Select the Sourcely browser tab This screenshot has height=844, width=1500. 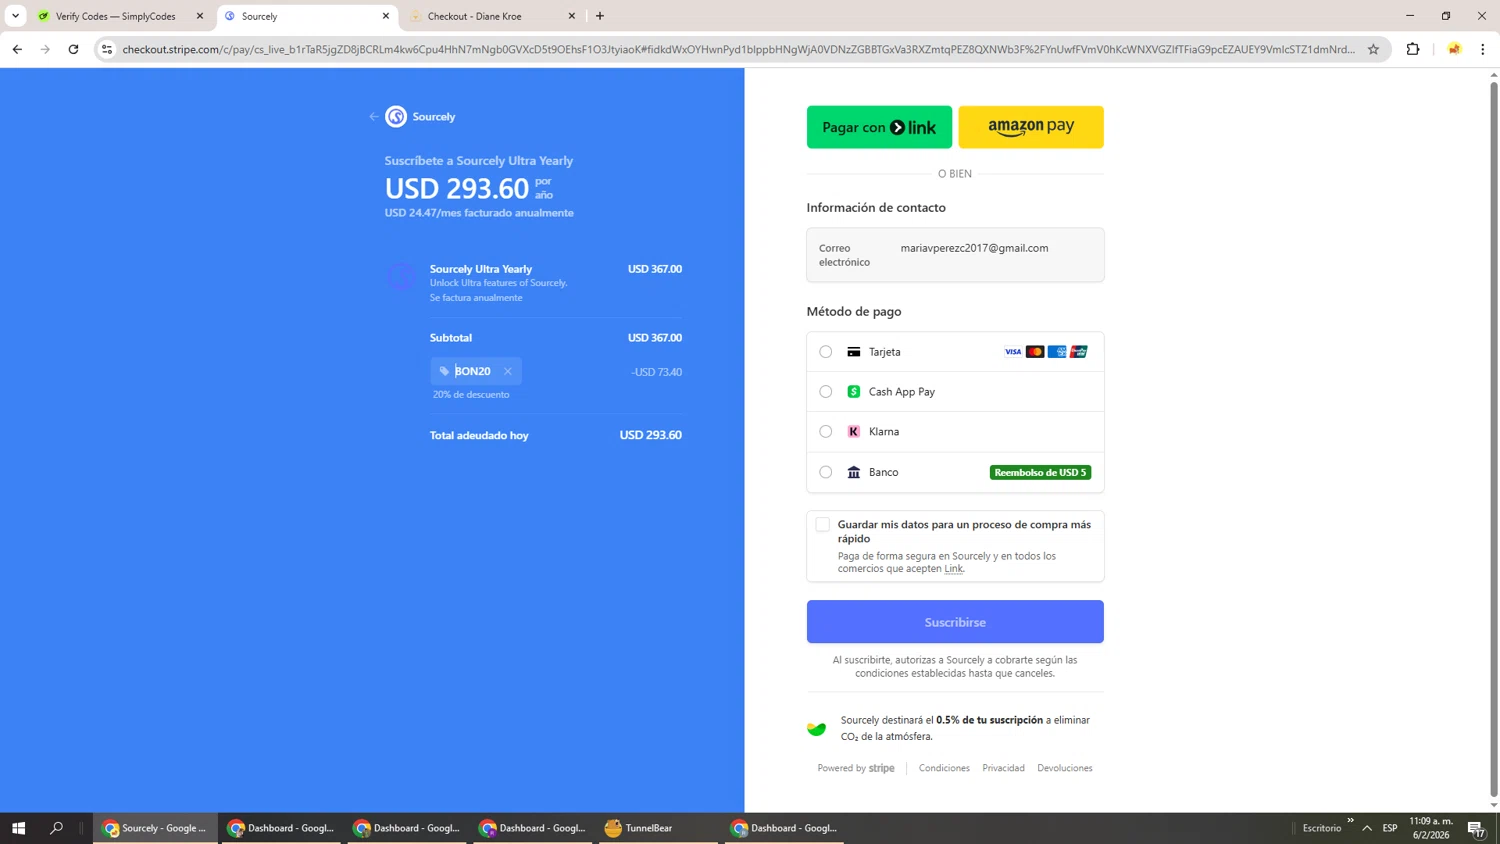305,16
